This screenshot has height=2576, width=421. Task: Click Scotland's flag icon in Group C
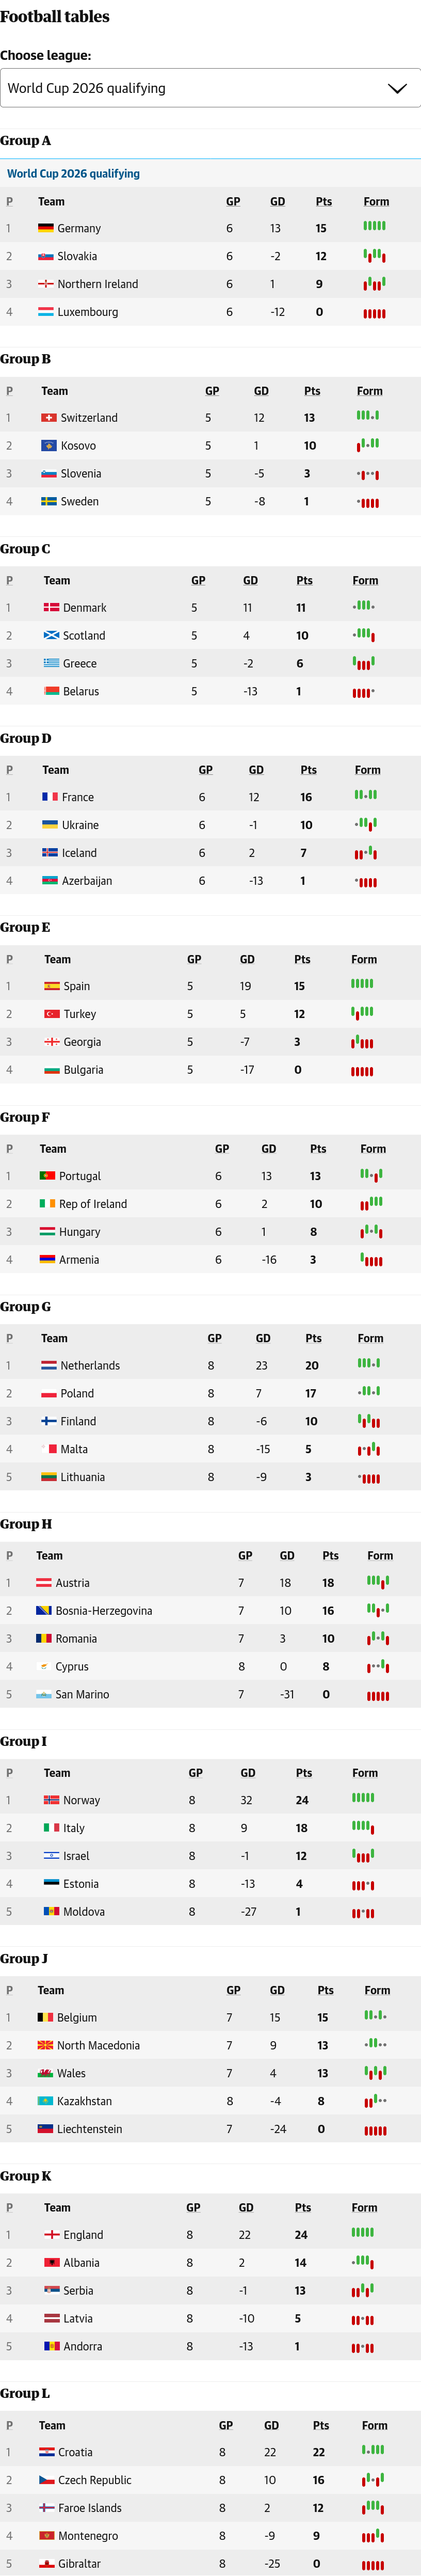point(51,635)
